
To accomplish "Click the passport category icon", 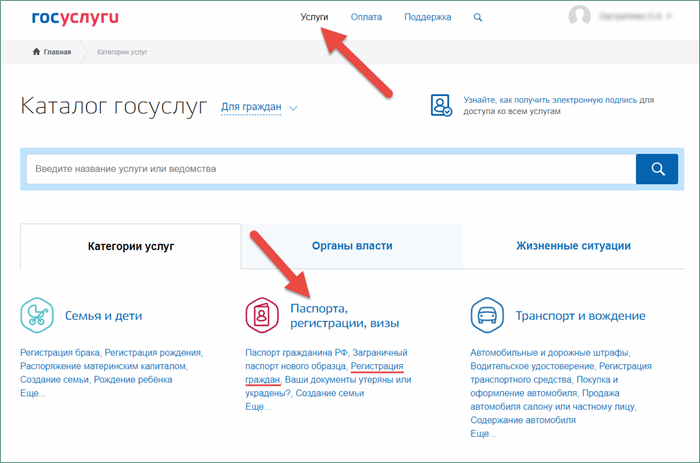I will coord(262,315).
